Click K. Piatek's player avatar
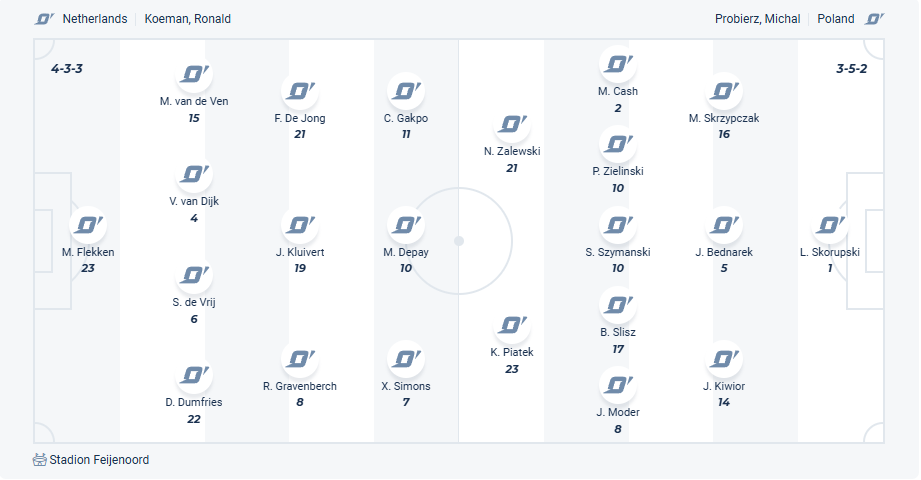This screenshot has width=921, height=480. (512, 325)
